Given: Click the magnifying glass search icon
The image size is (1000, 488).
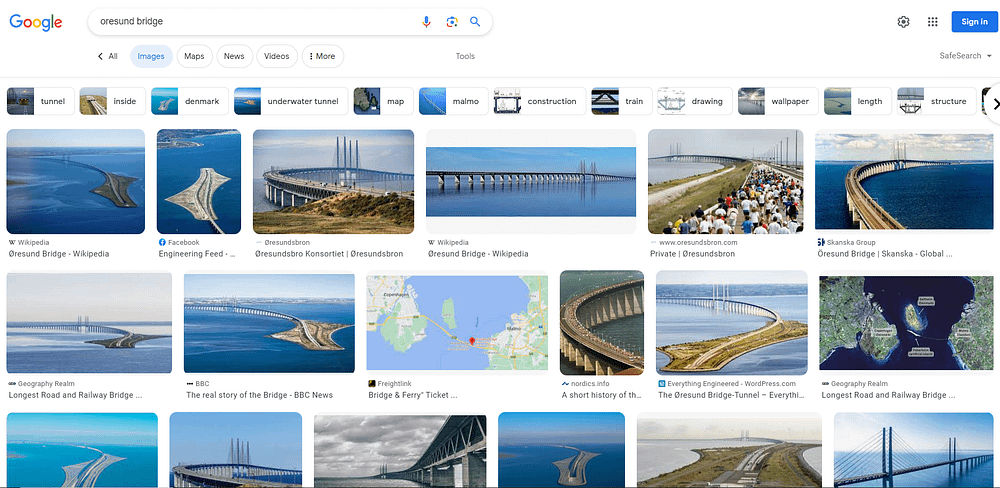Looking at the screenshot, I should coord(475,22).
